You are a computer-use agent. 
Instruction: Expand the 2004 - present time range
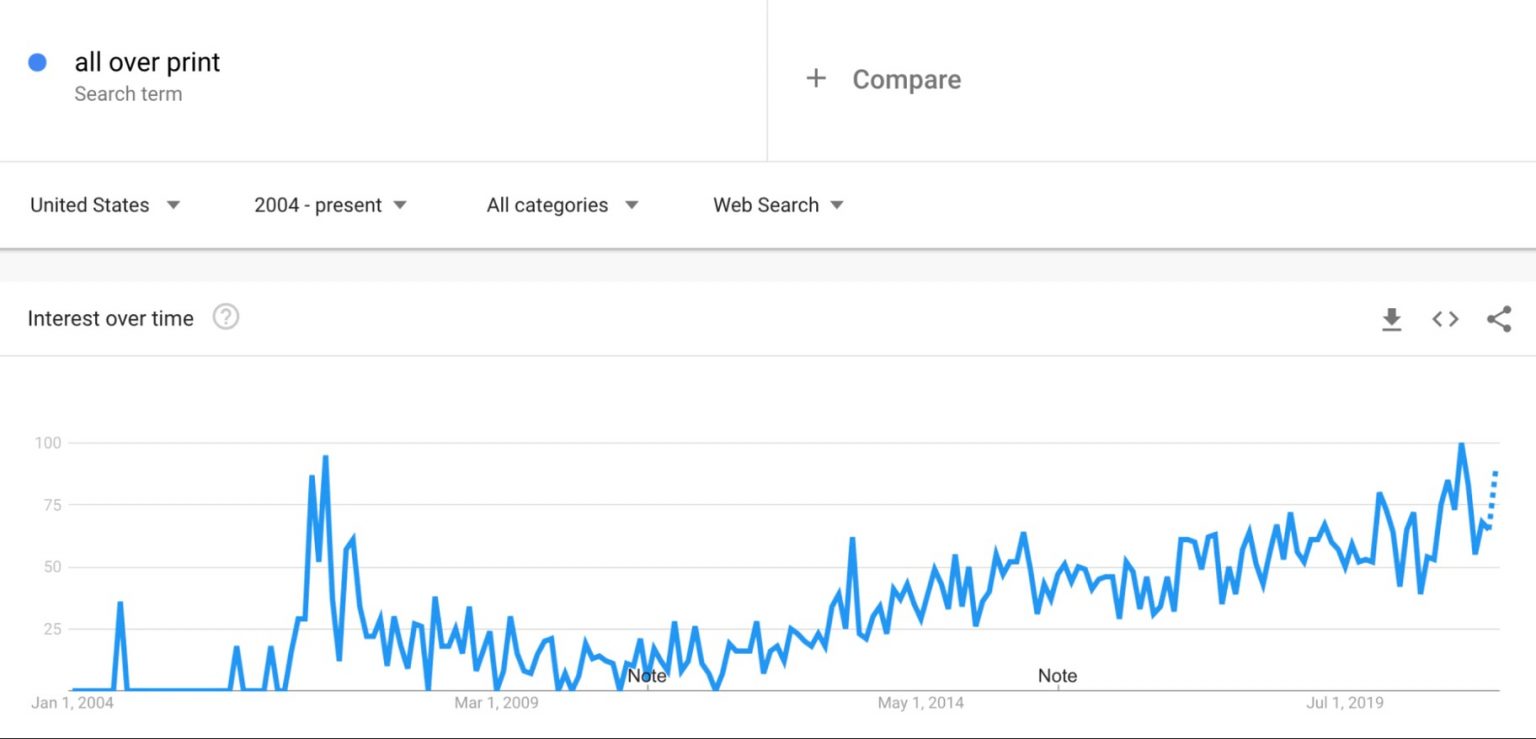(x=330, y=205)
